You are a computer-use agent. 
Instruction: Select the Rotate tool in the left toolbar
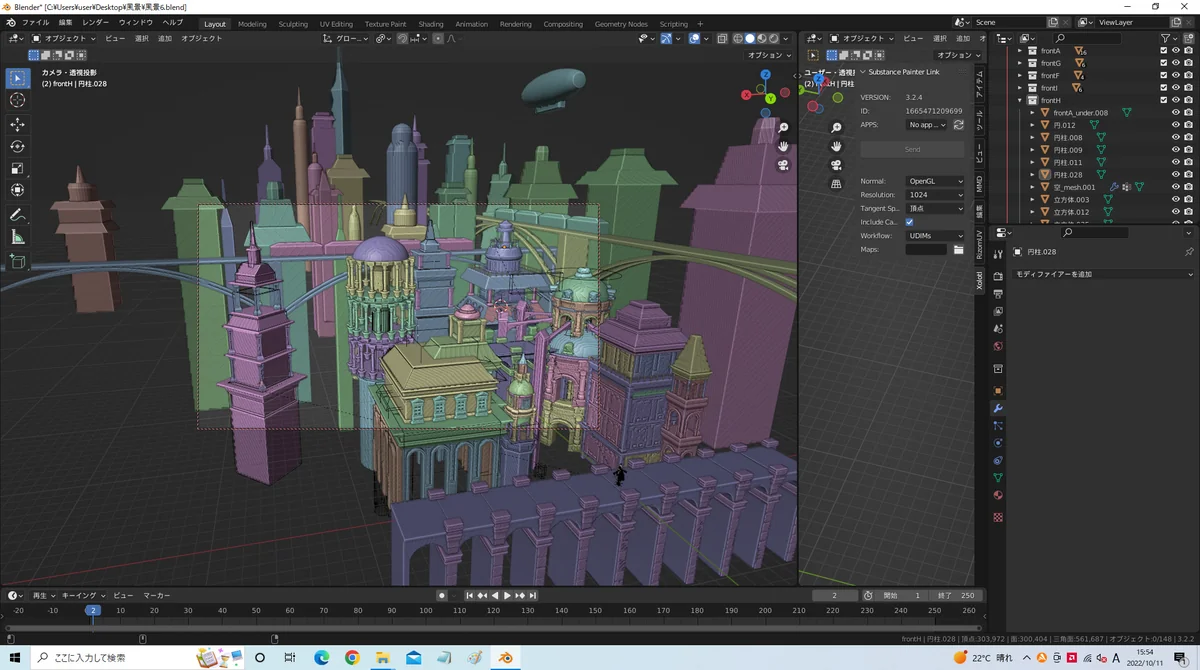click(17, 147)
